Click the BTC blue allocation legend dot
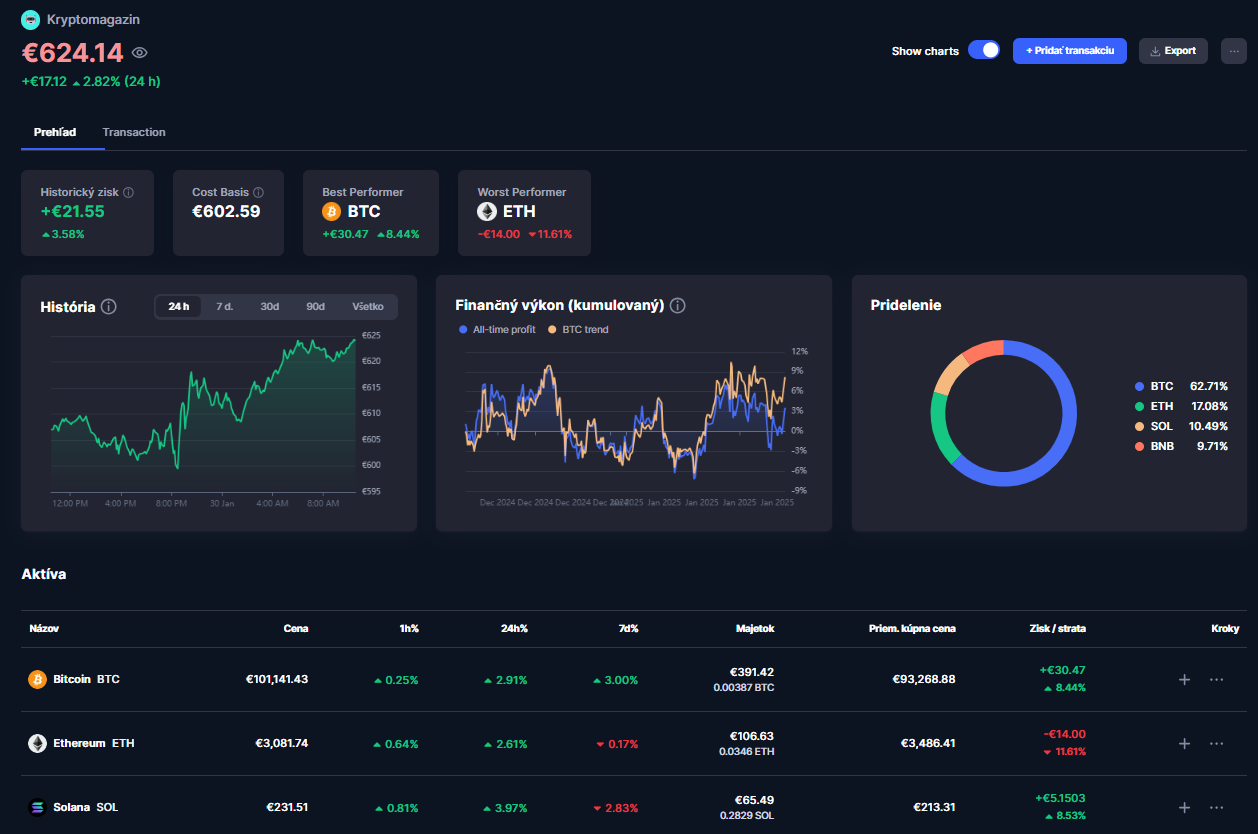 [x=1139, y=386]
